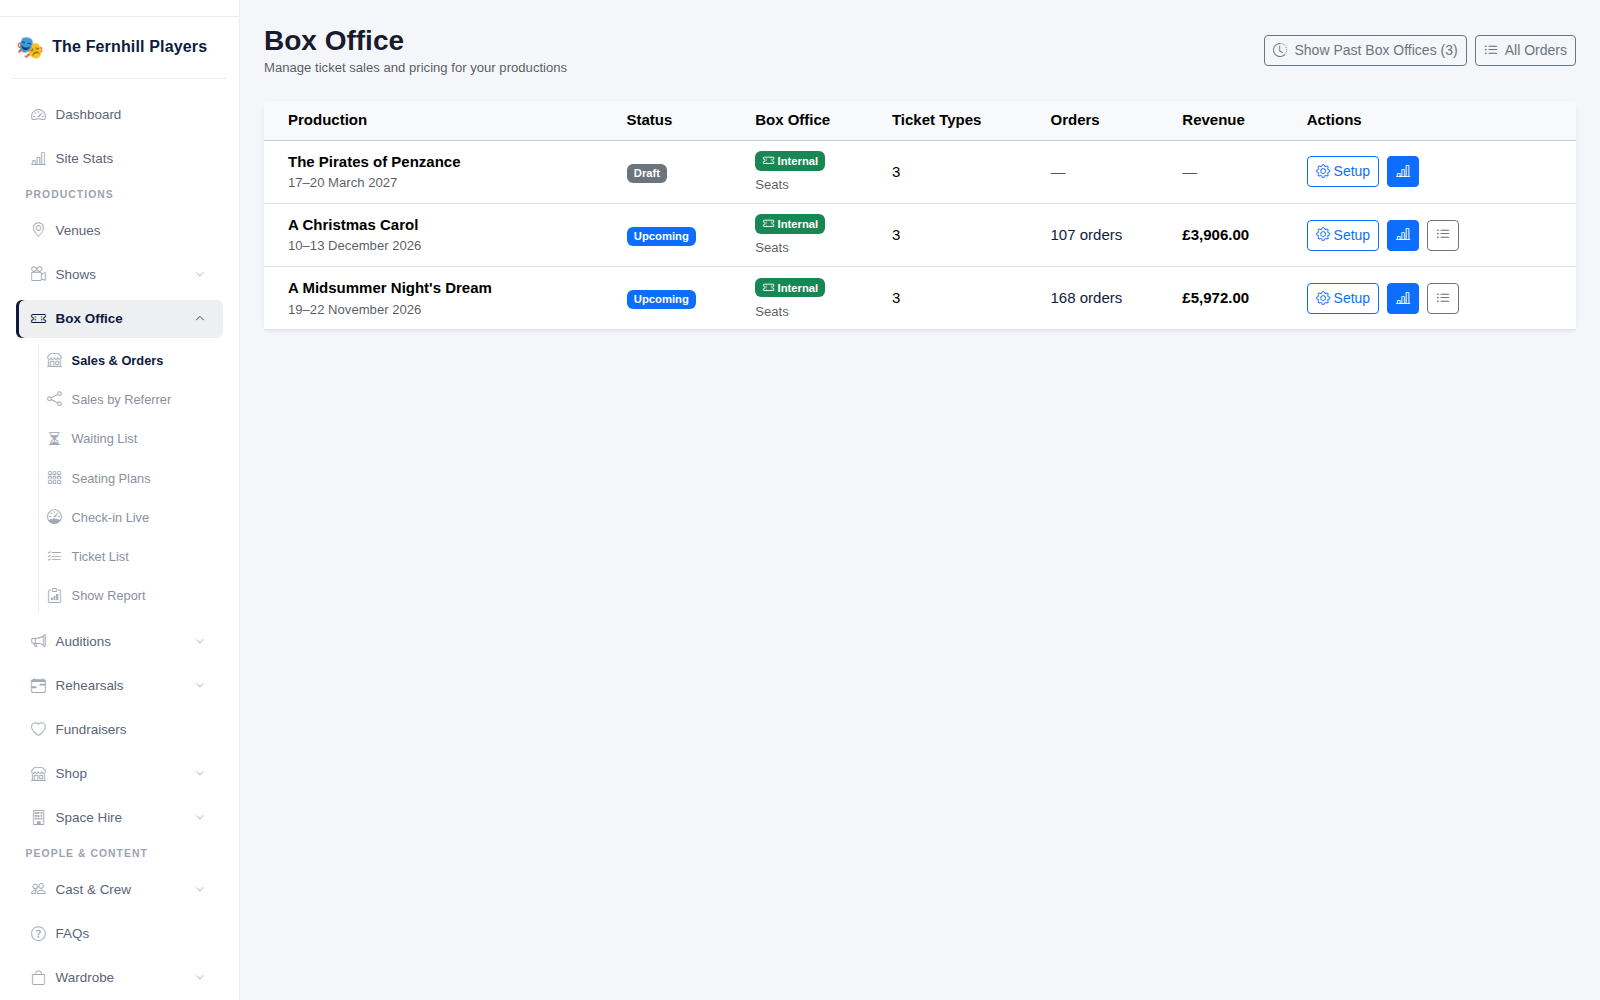Open the Dashboard menu item
Viewport: 1600px width, 1000px height.
click(119, 115)
